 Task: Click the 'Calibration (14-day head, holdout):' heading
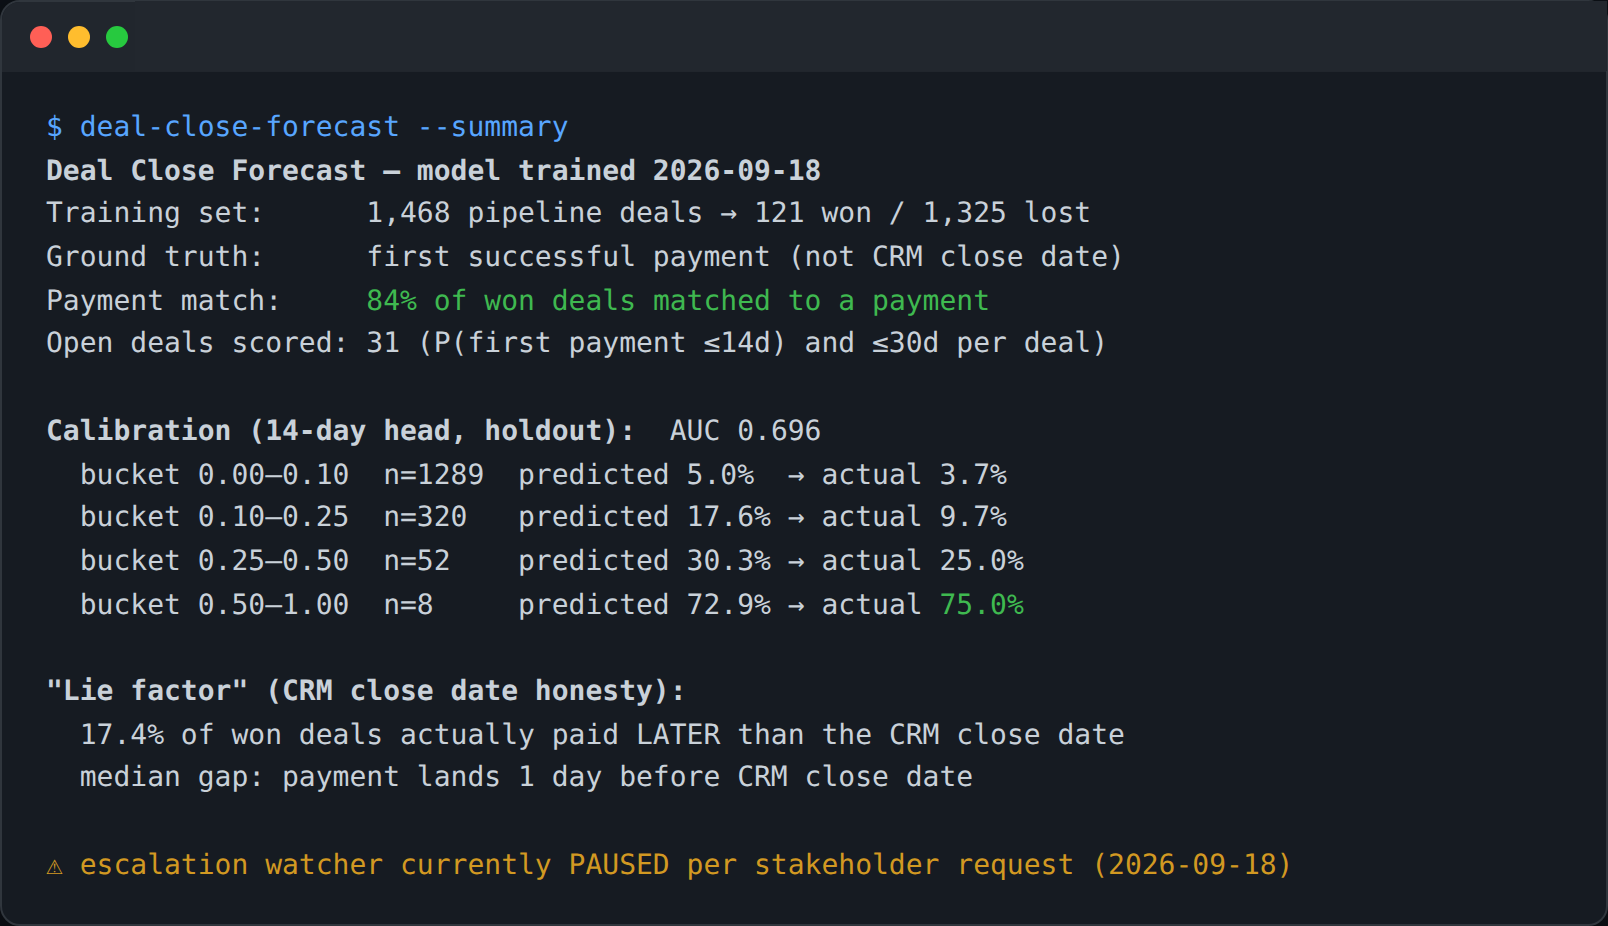pos(340,431)
